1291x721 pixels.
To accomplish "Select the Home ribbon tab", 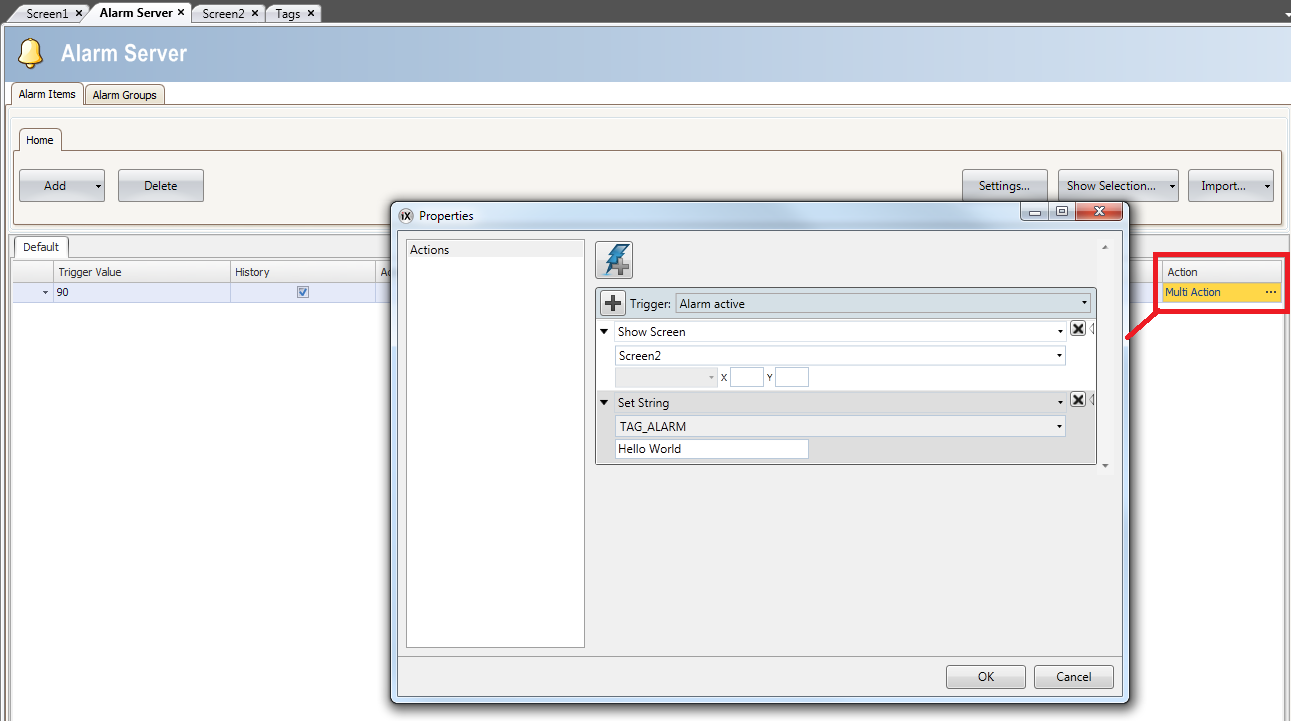I will click(40, 140).
